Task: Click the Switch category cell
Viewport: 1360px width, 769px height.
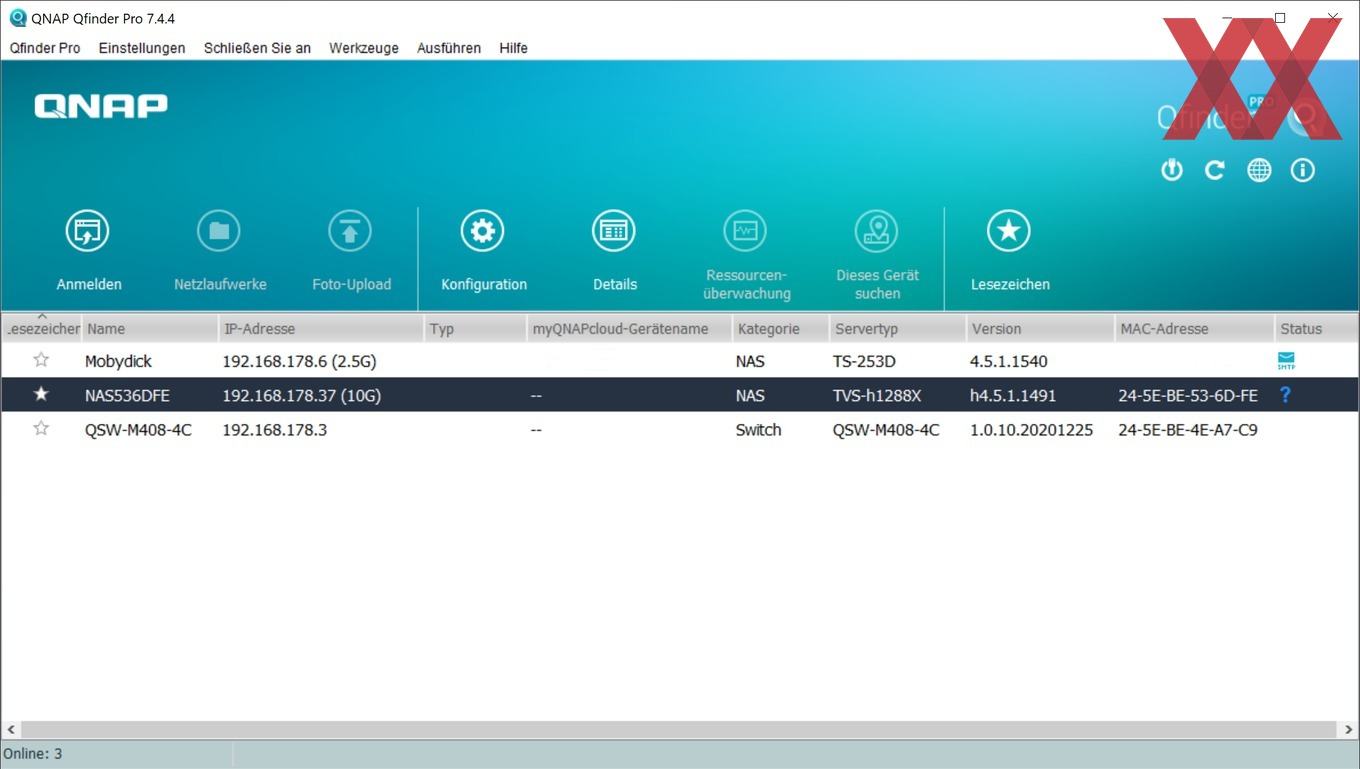Action: 758,430
